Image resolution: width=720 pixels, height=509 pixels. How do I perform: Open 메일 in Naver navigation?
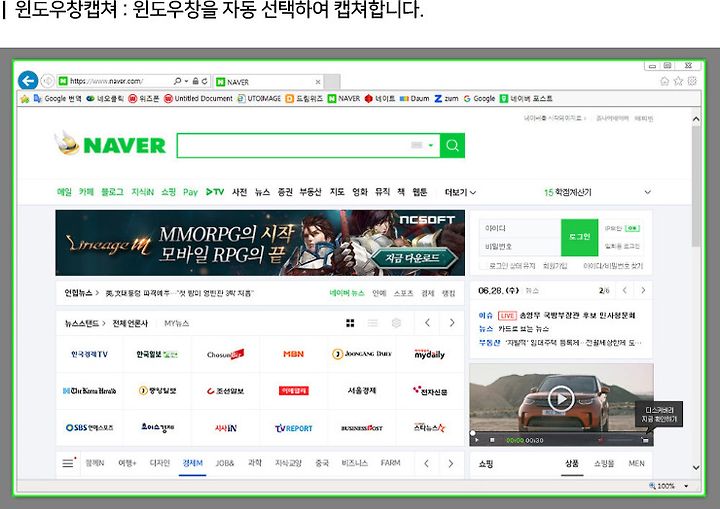pyautogui.click(x=64, y=192)
